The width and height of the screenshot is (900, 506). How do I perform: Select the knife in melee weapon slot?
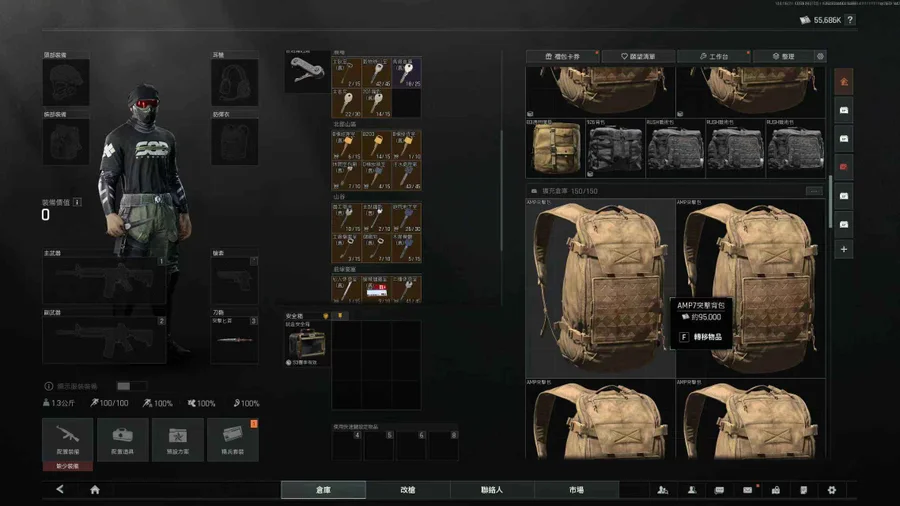(234, 342)
